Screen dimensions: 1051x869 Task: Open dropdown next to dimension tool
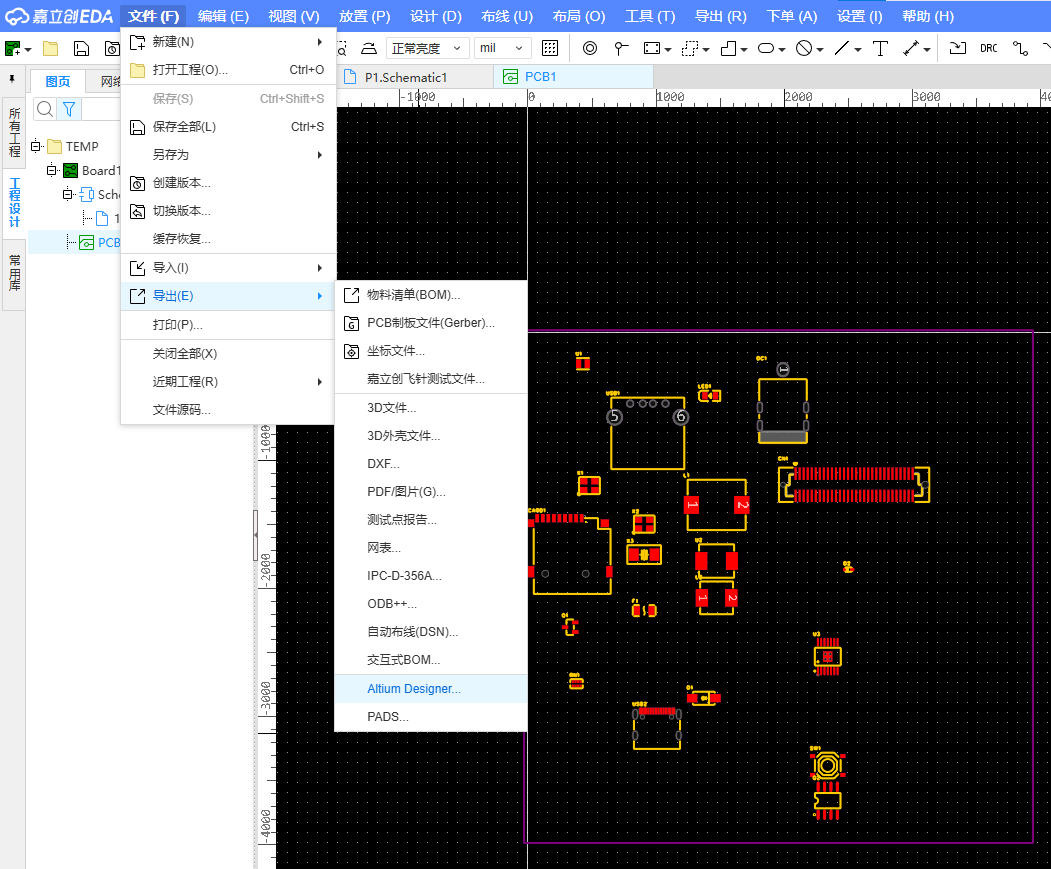pos(927,49)
